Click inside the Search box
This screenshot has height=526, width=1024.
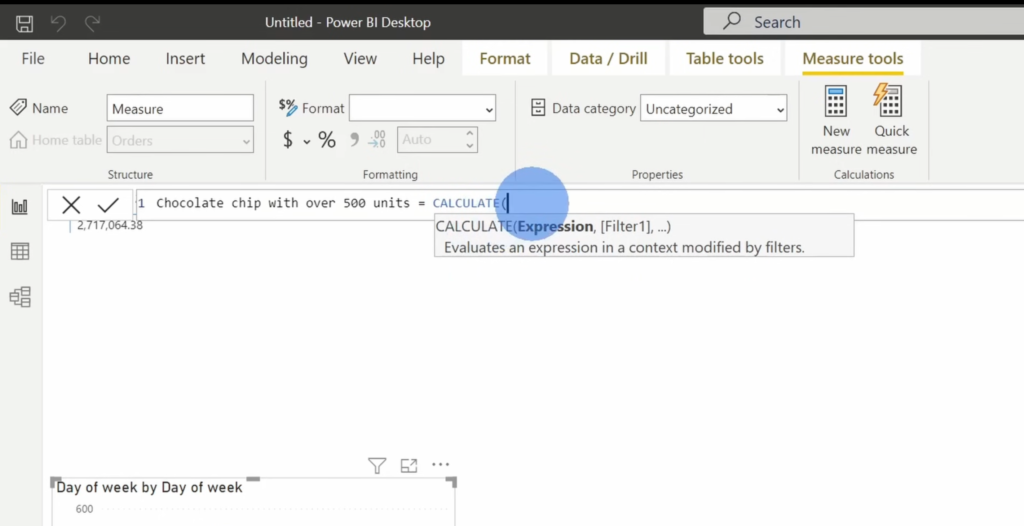coord(863,22)
